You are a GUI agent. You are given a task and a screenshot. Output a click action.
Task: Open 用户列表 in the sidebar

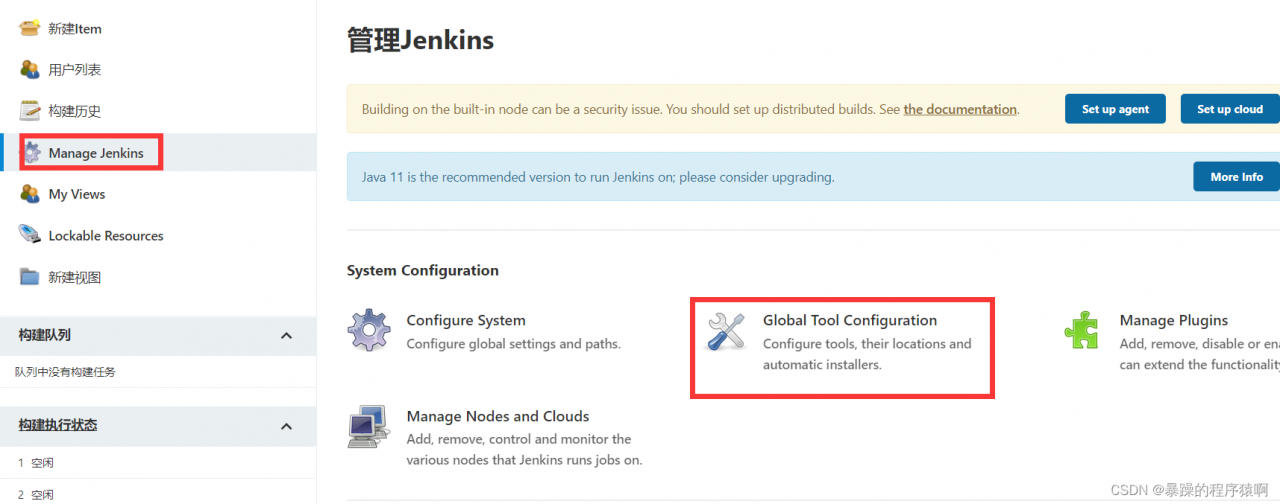75,70
